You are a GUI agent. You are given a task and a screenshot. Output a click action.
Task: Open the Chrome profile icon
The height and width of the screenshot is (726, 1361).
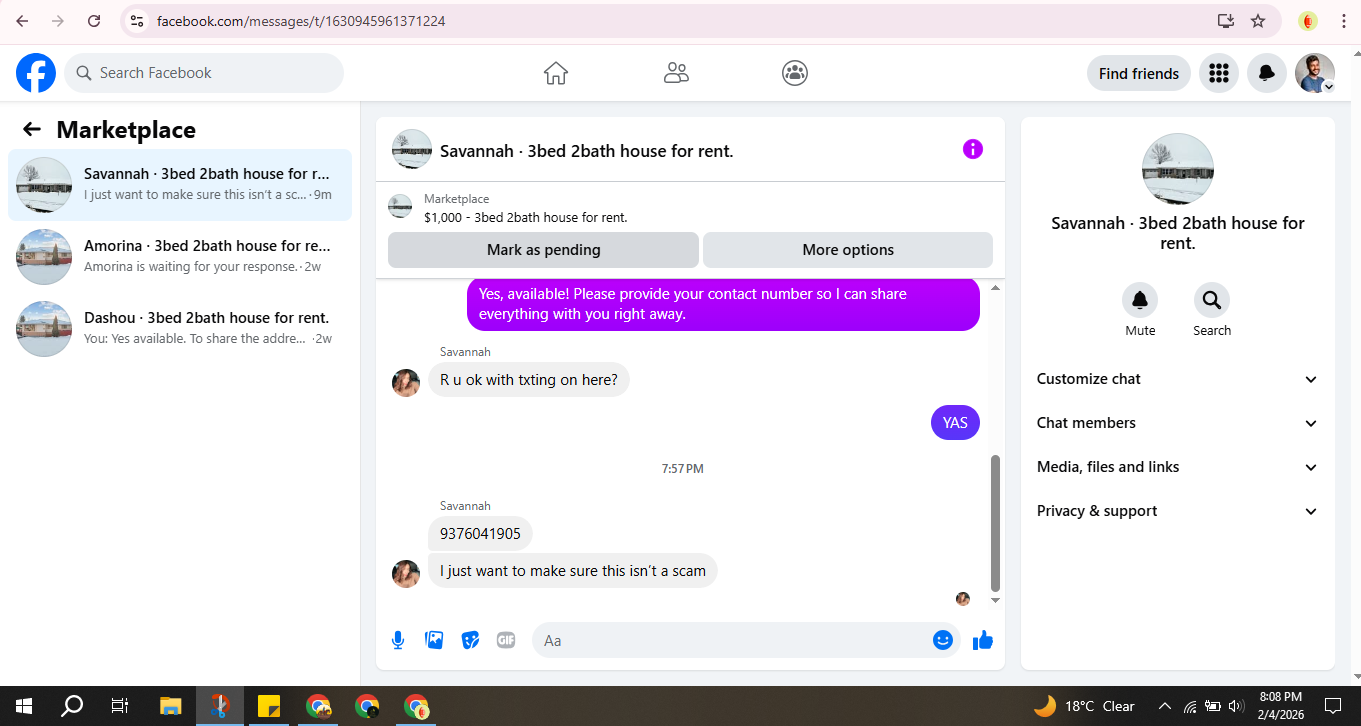(1308, 21)
